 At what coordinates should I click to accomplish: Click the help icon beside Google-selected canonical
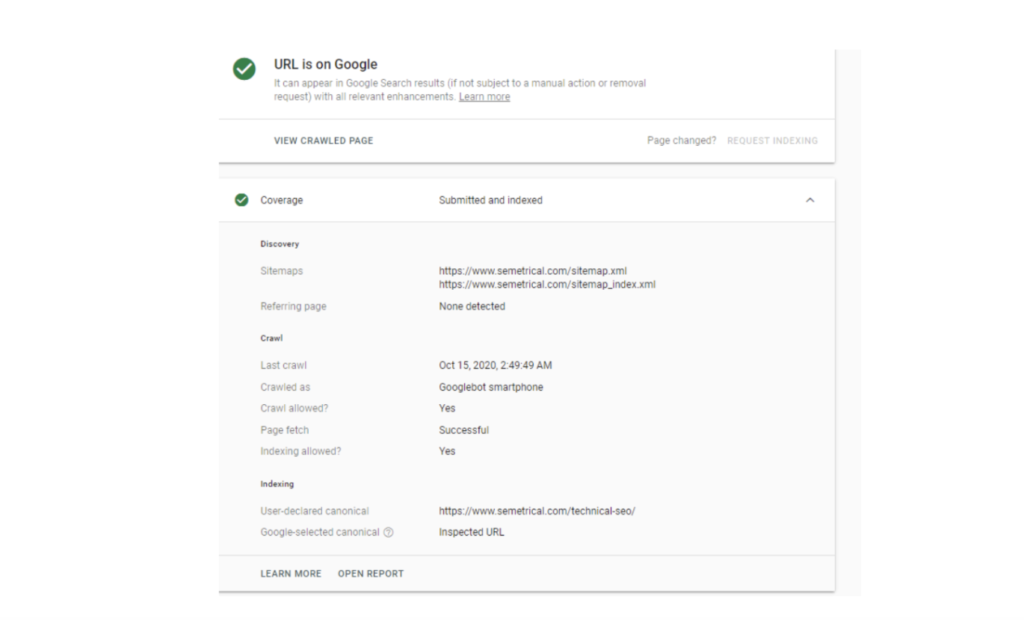pos(388,532)
